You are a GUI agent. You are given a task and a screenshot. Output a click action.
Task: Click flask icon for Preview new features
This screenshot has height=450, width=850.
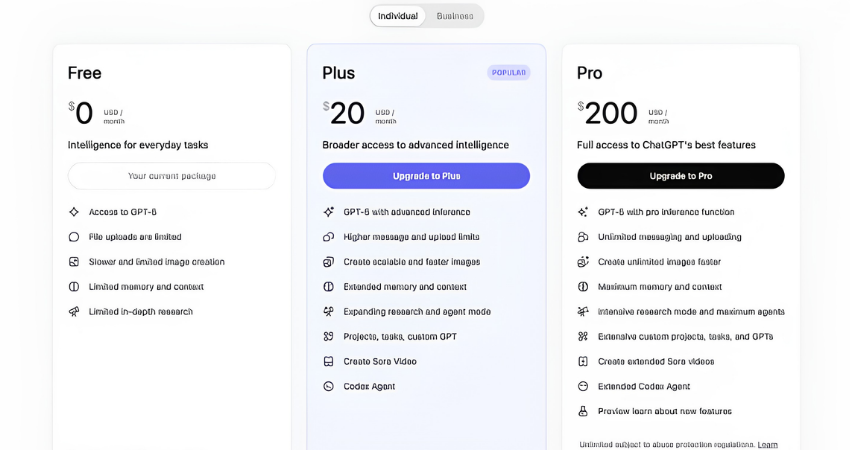point(583,412)
